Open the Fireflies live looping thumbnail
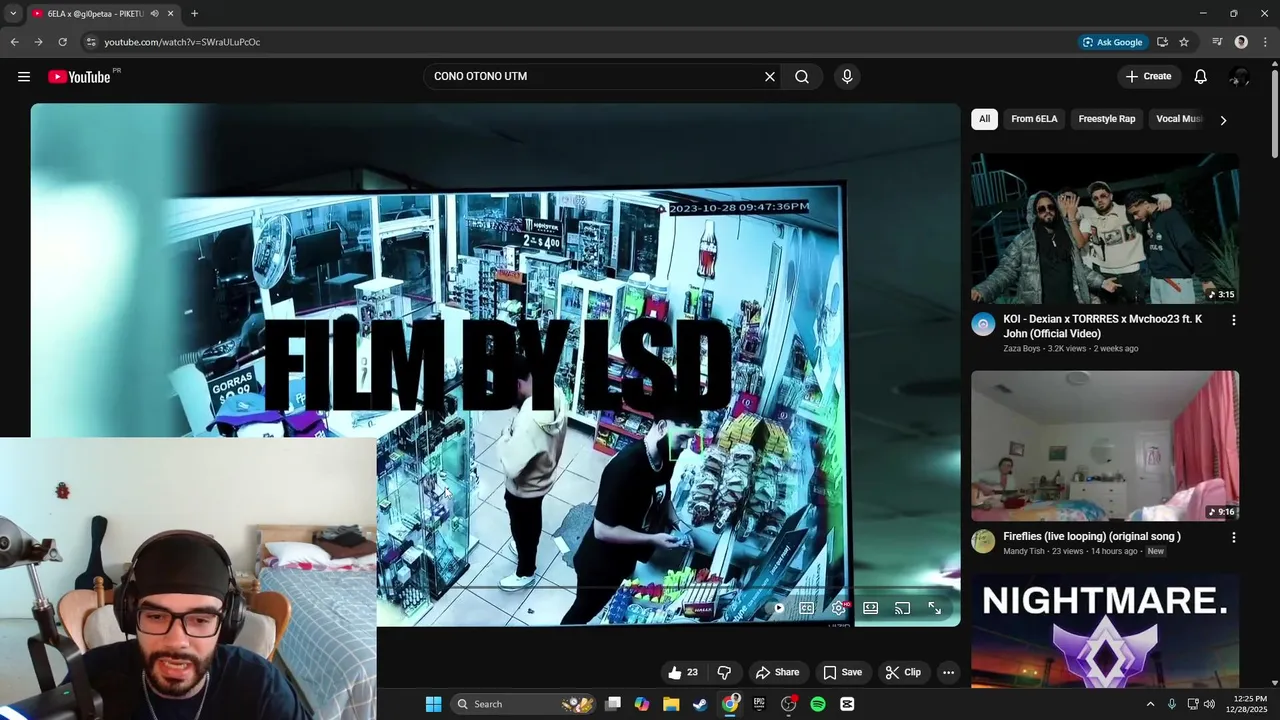This screenshot has height=720, width=1280. click(1105, 446)
